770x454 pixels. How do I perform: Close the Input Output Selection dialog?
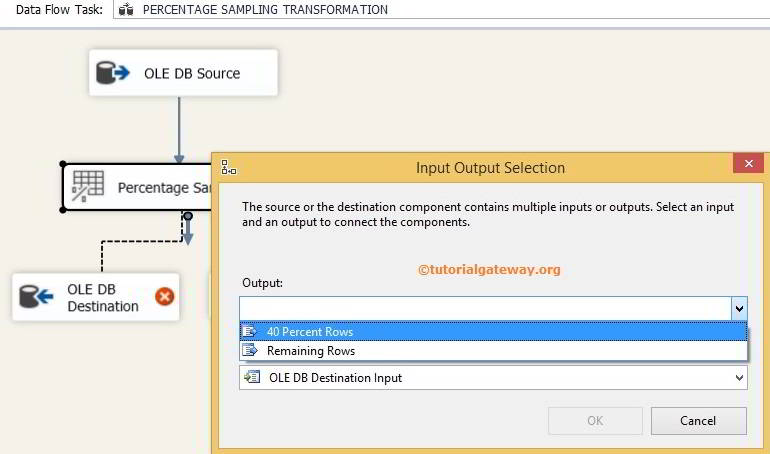click(x=748, y=163)
